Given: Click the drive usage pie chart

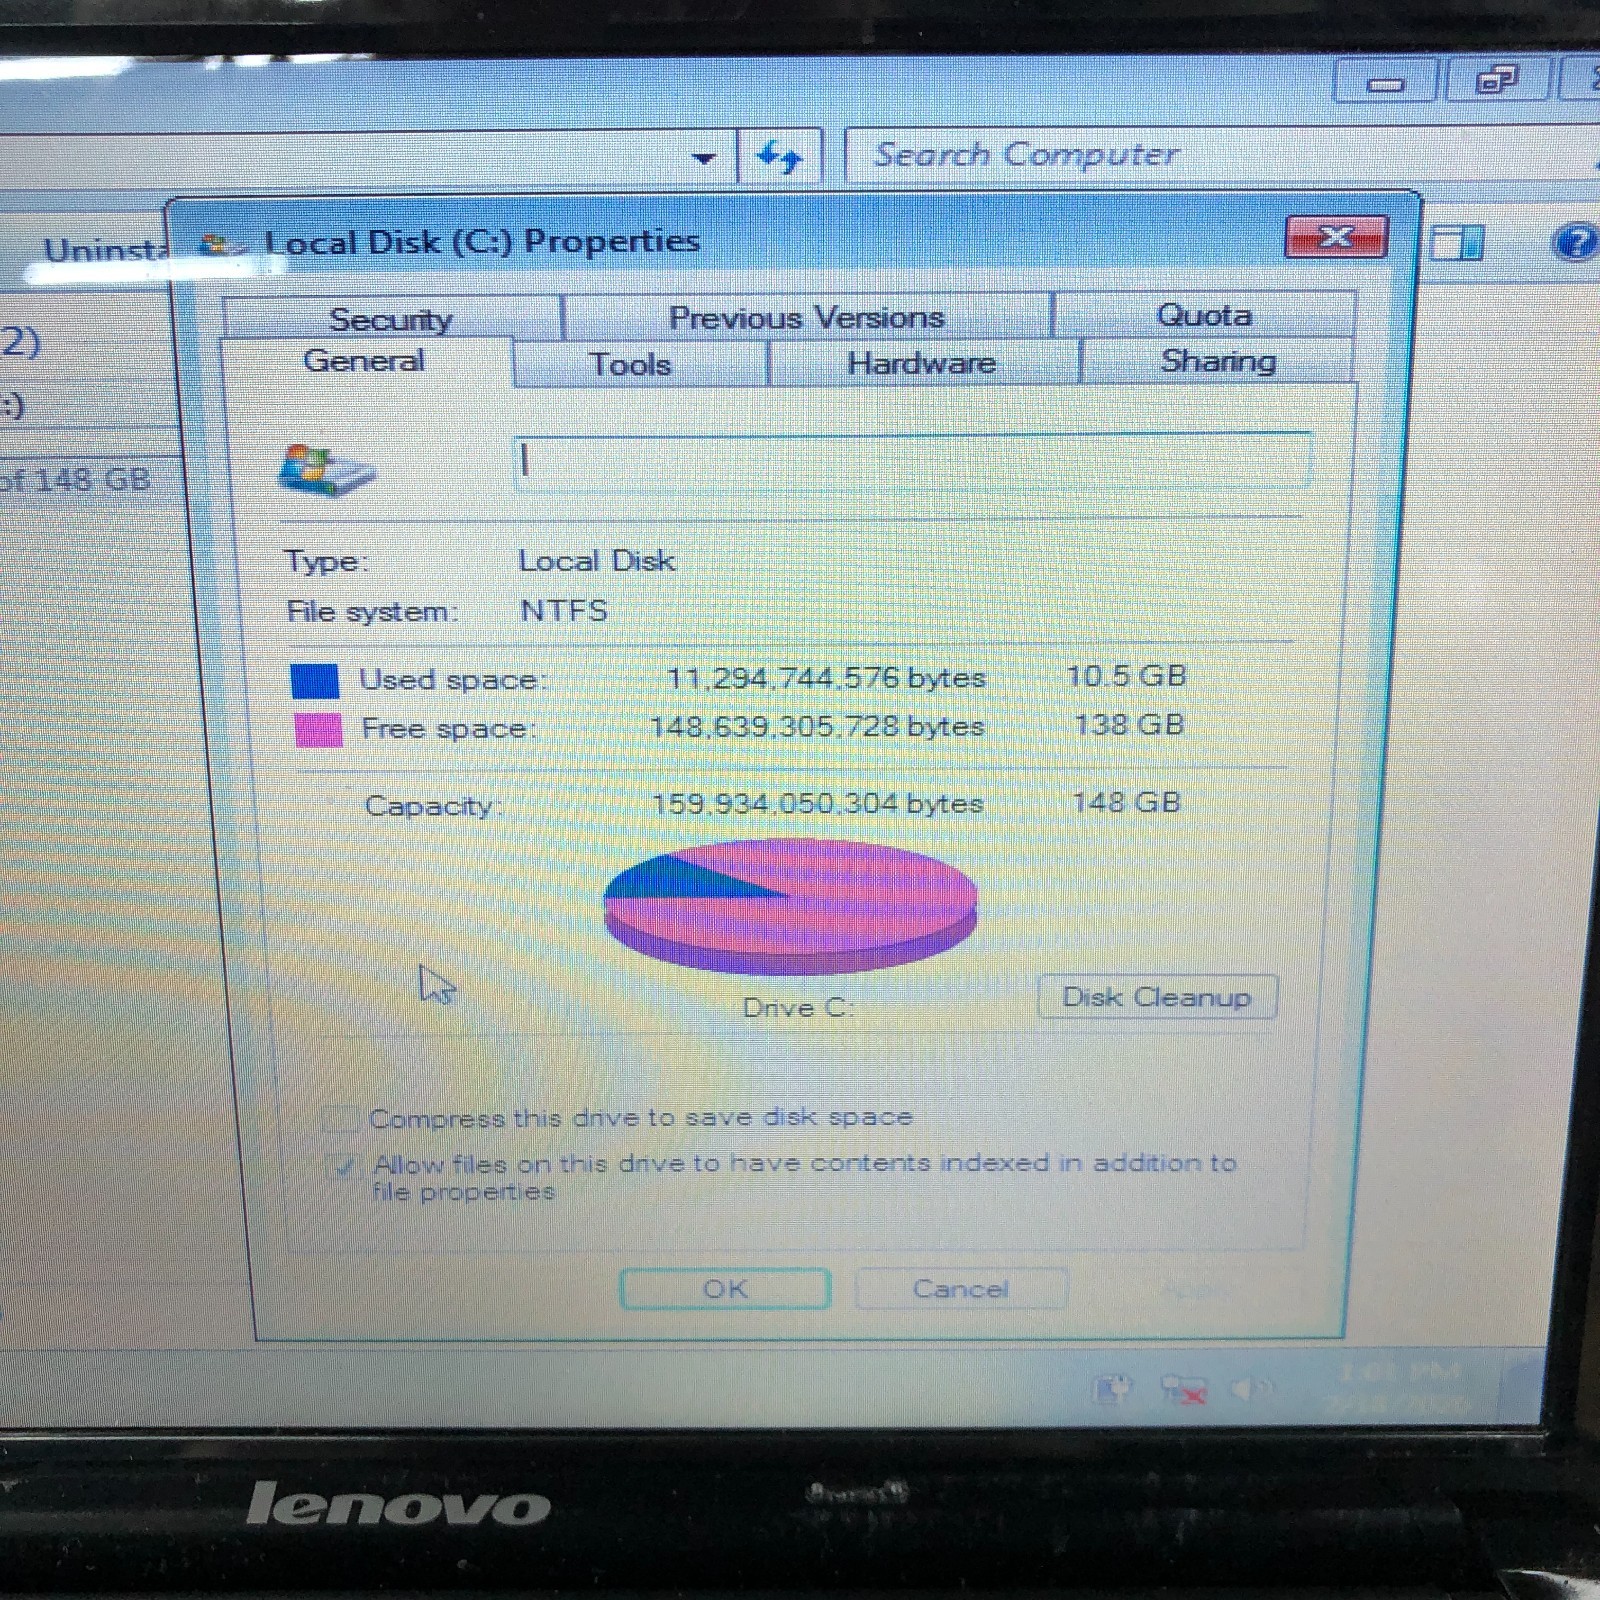Looking at the screenshot, I should coord(790,906).
